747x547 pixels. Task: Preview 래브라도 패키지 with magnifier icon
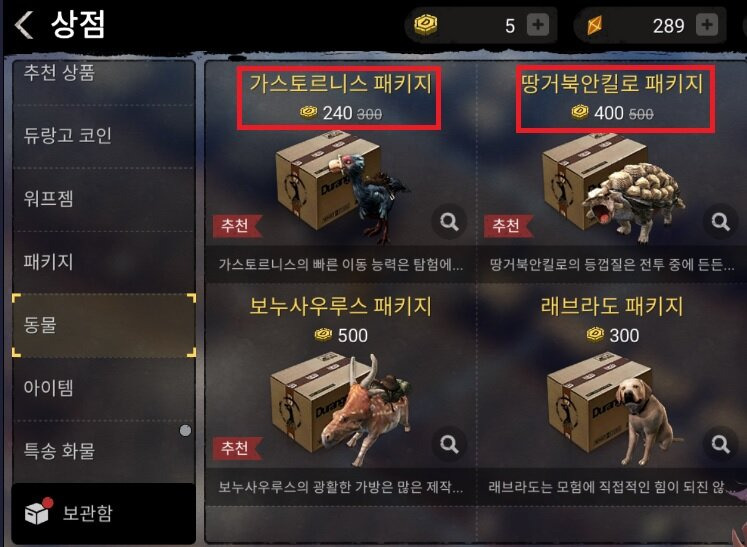coord(720,444)
